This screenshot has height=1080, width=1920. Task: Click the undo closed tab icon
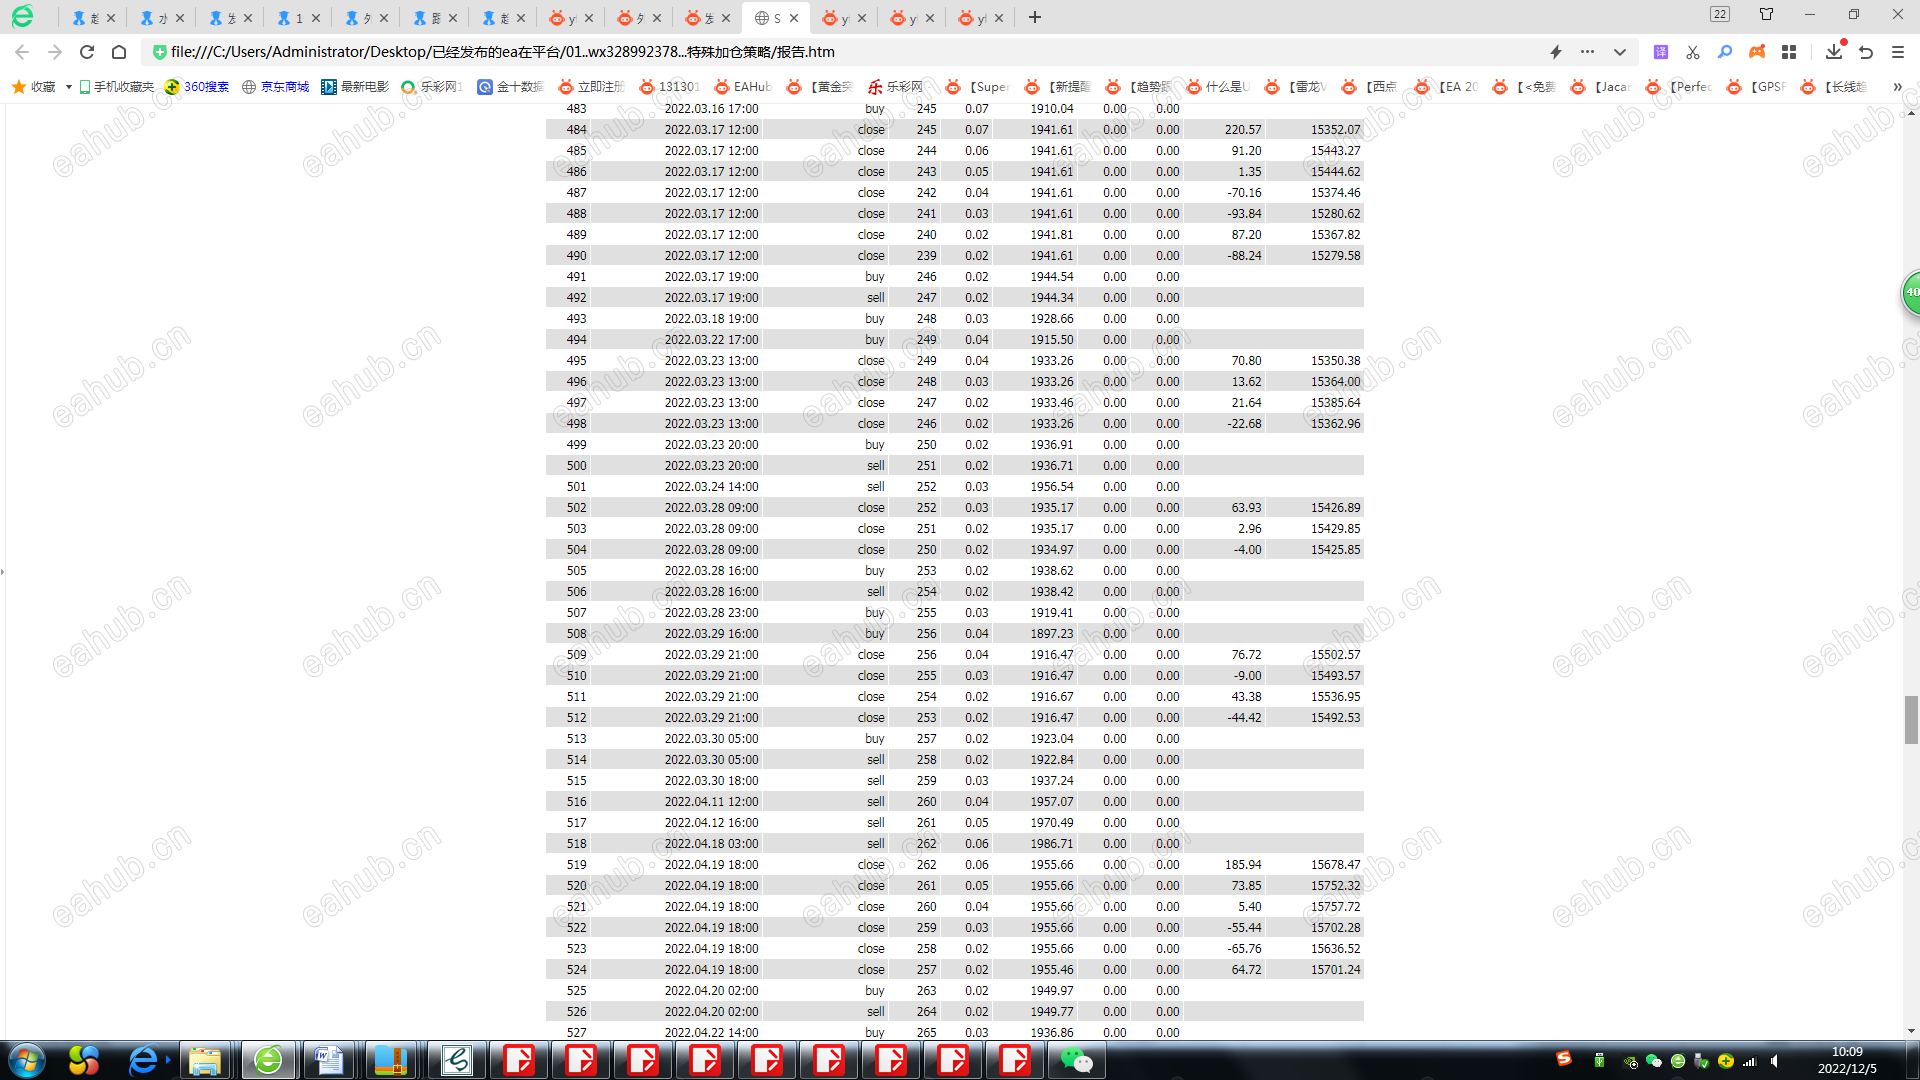[x=1866, y=52]
